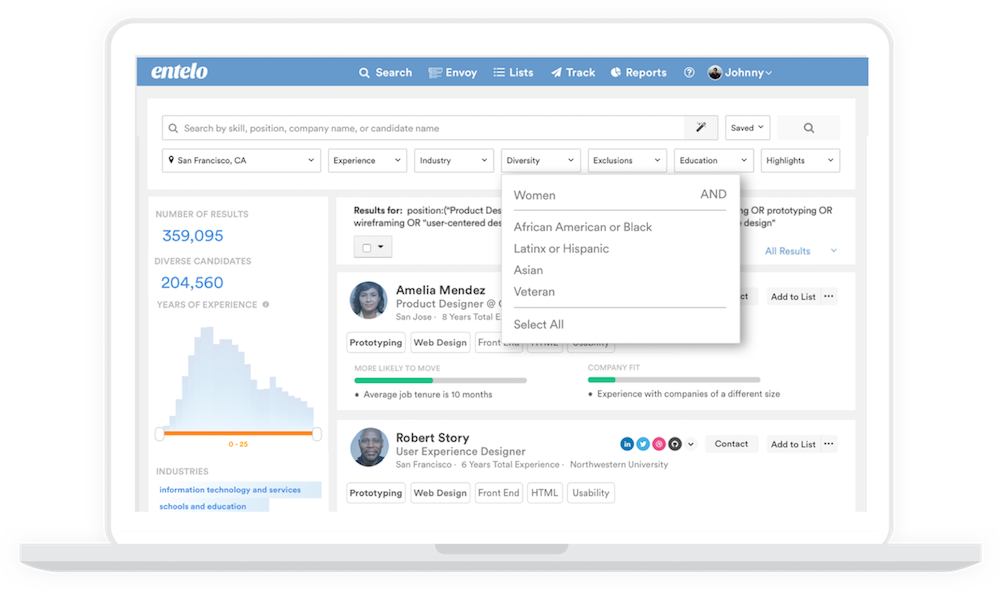1000x591 pixels.
Task: Click the right years-of-experience slider handle
Action: [316, 434]
